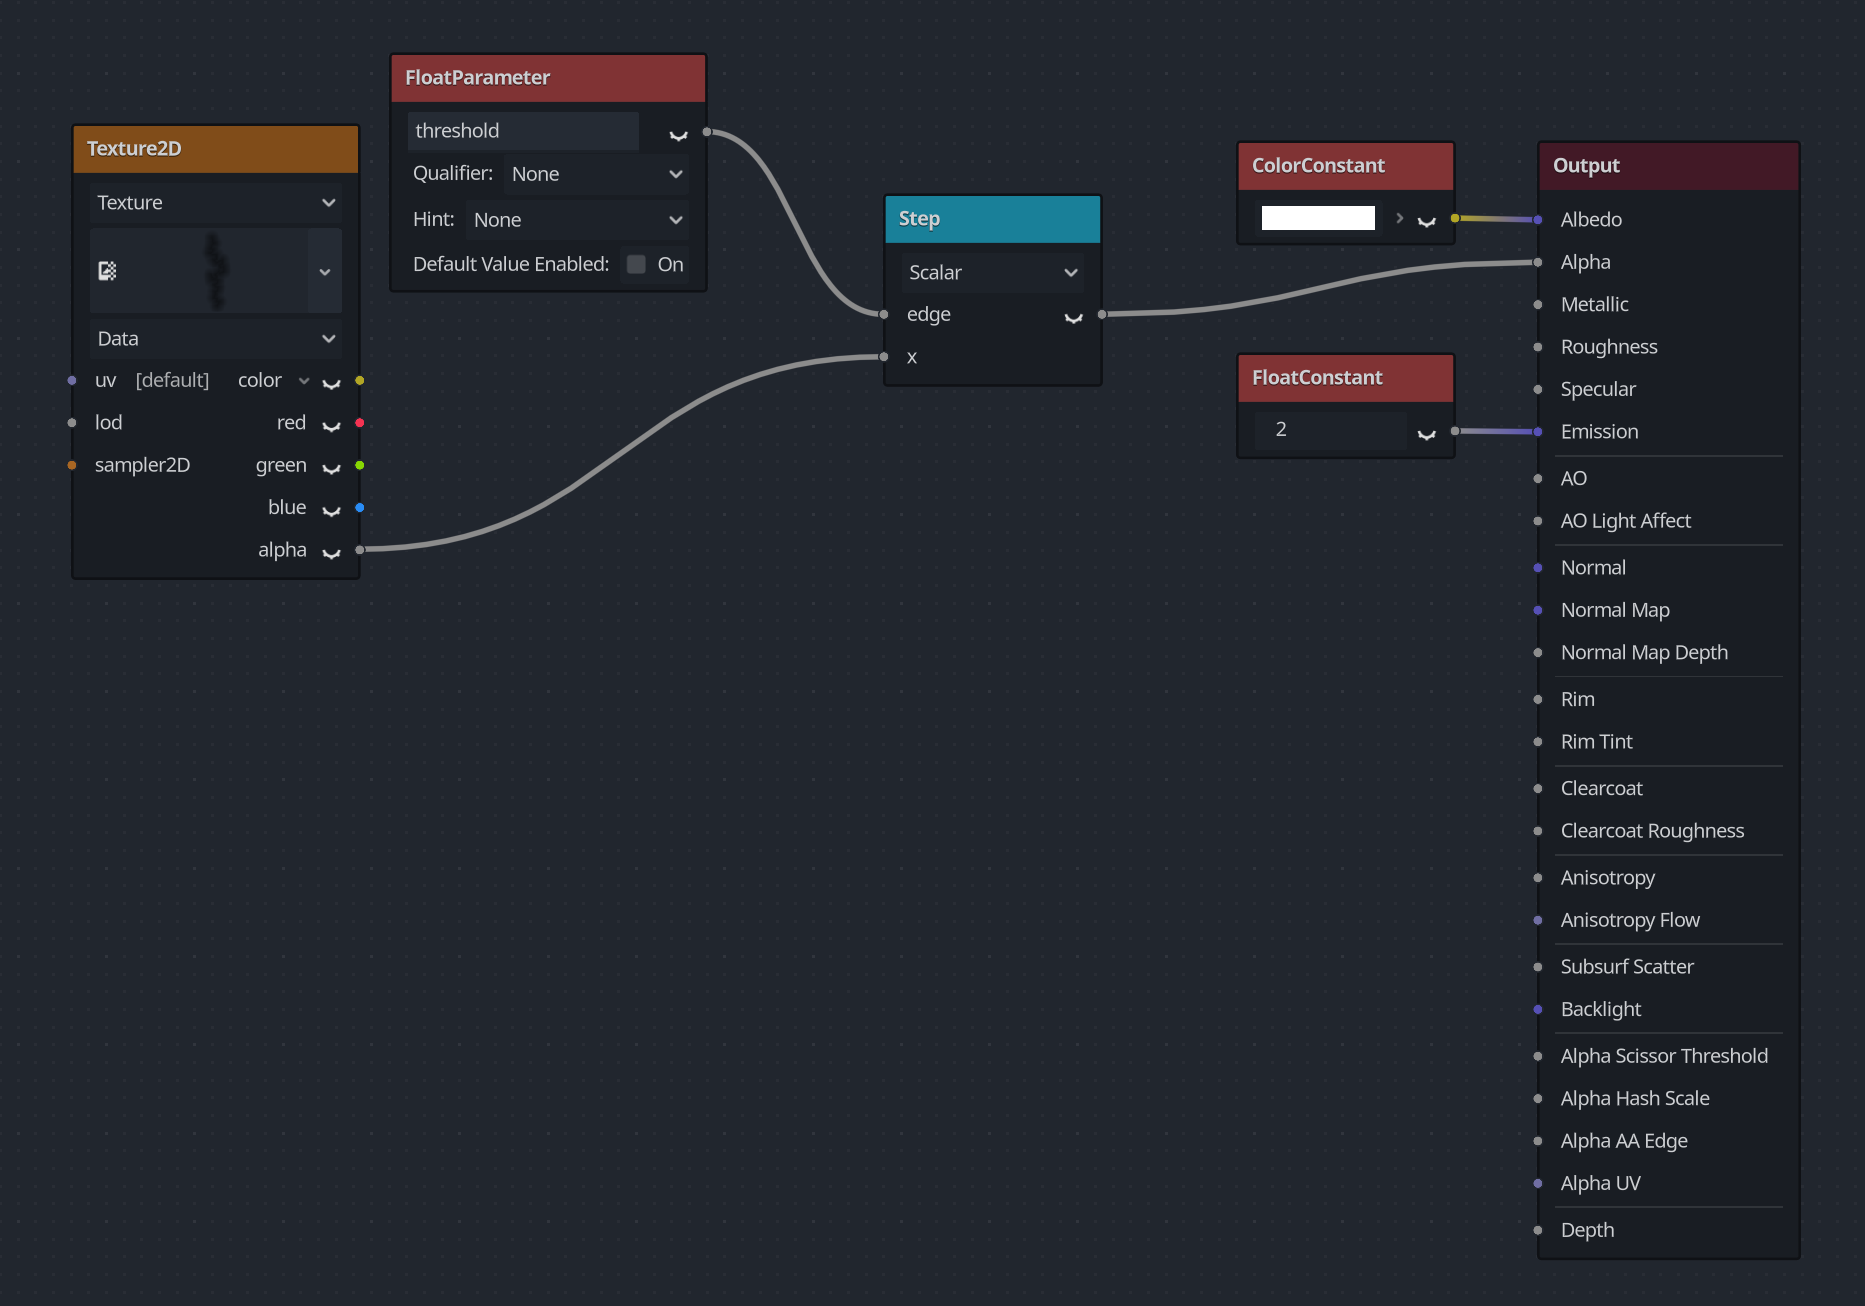Select the Step node title bar
Viewport: 1865px width, 1306px height.
click(993, 219)
